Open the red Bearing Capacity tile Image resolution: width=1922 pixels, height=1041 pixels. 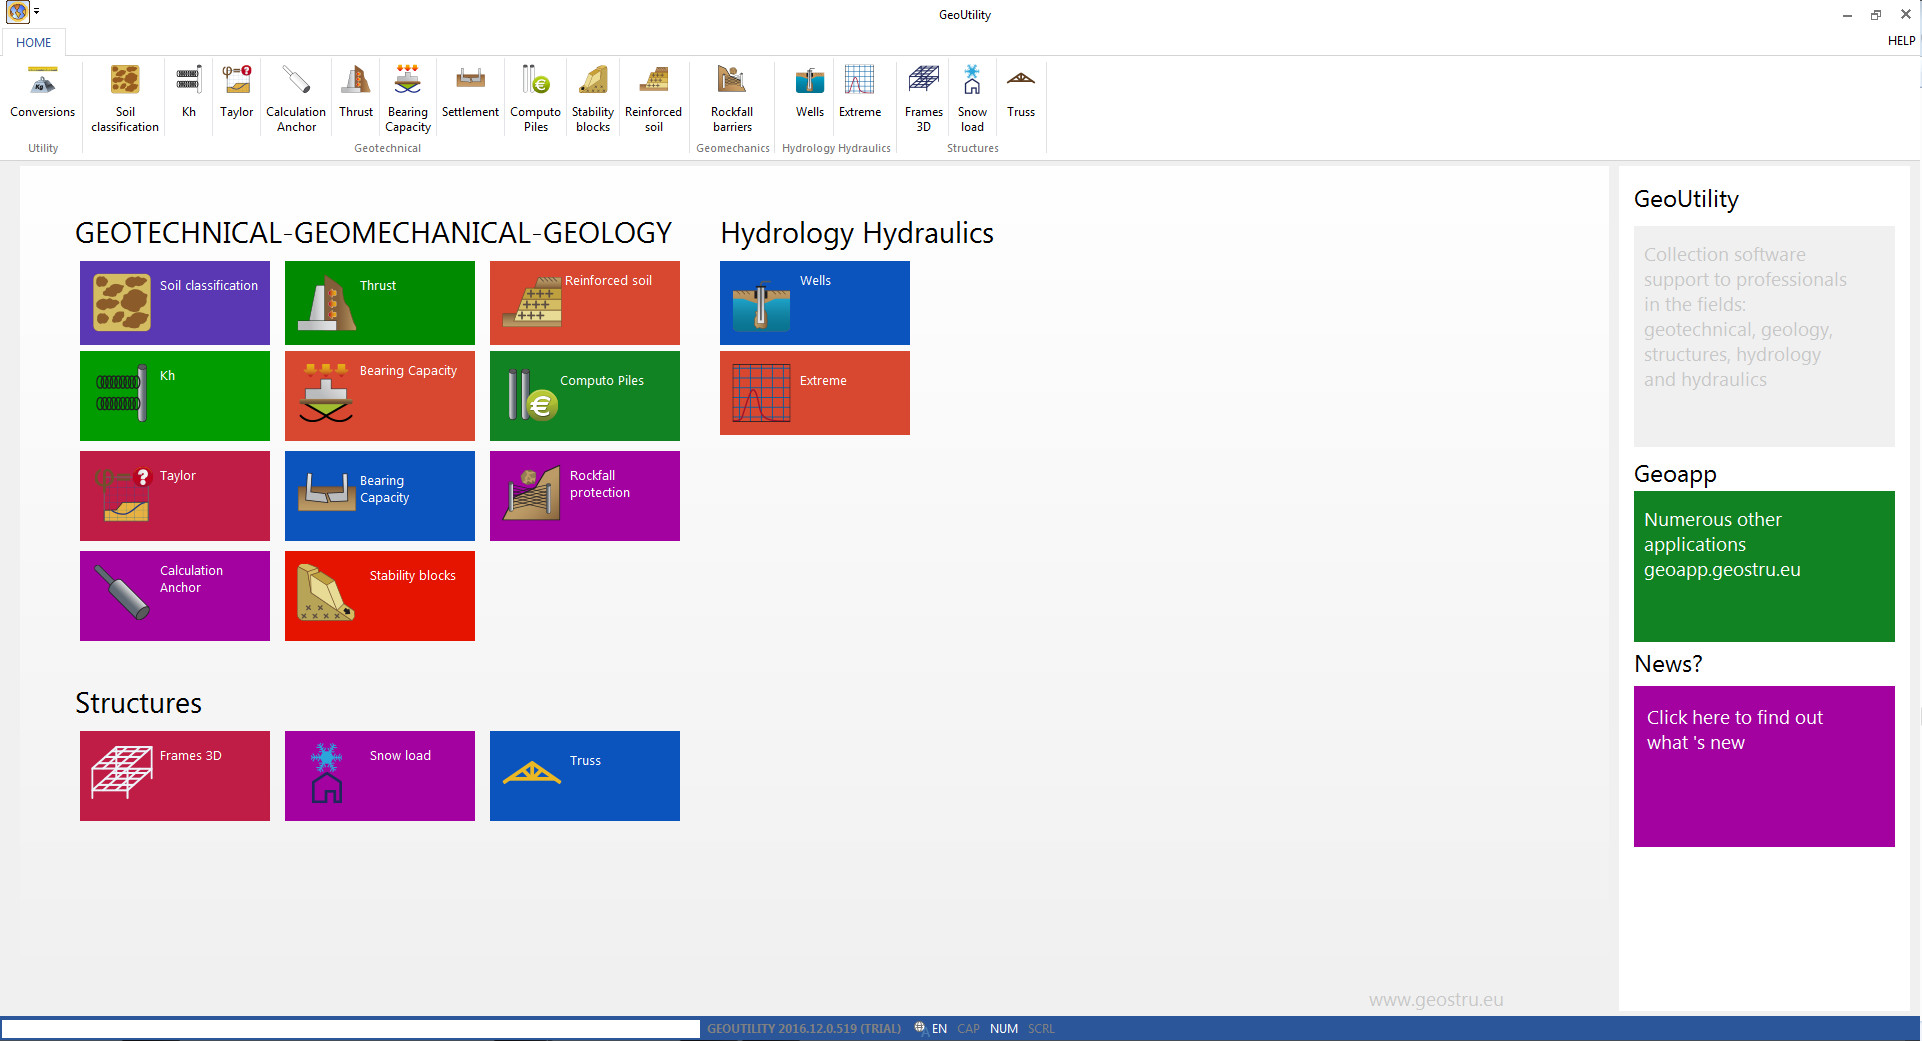[x=380, y=396]
